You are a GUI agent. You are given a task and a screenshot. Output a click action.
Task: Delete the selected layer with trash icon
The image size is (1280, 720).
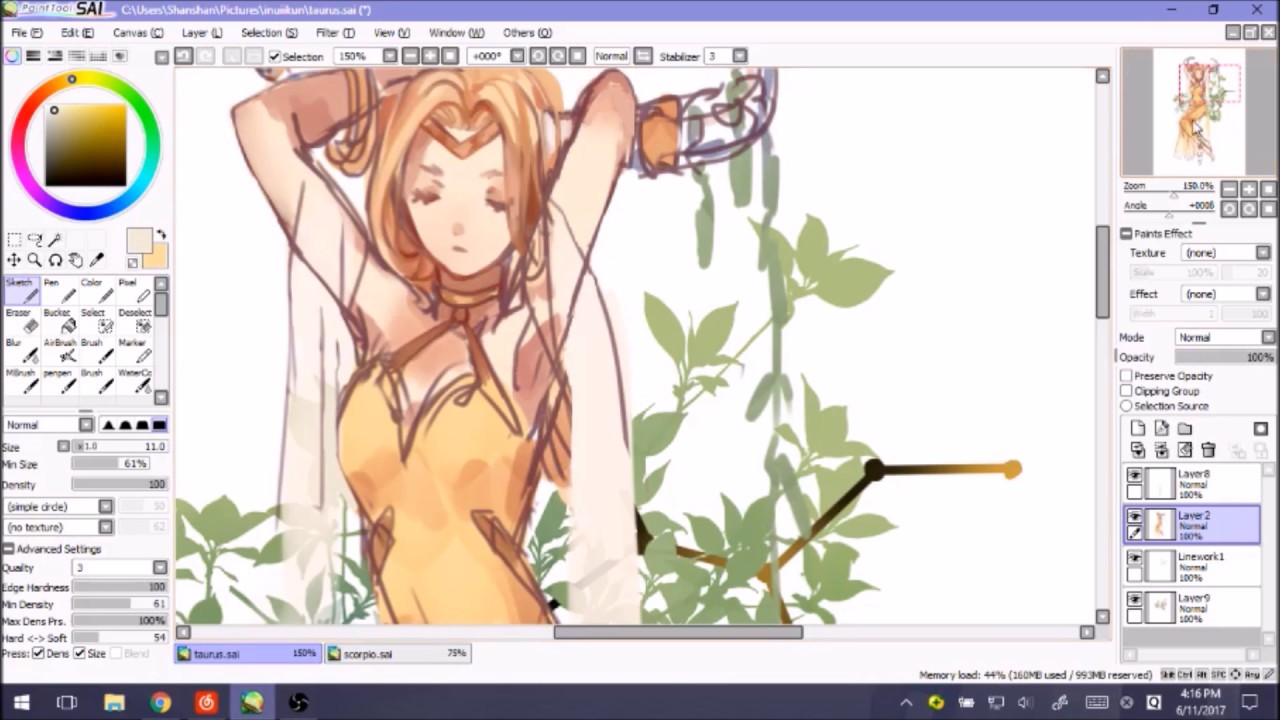pyautogui.click(x=1208, y=450)
